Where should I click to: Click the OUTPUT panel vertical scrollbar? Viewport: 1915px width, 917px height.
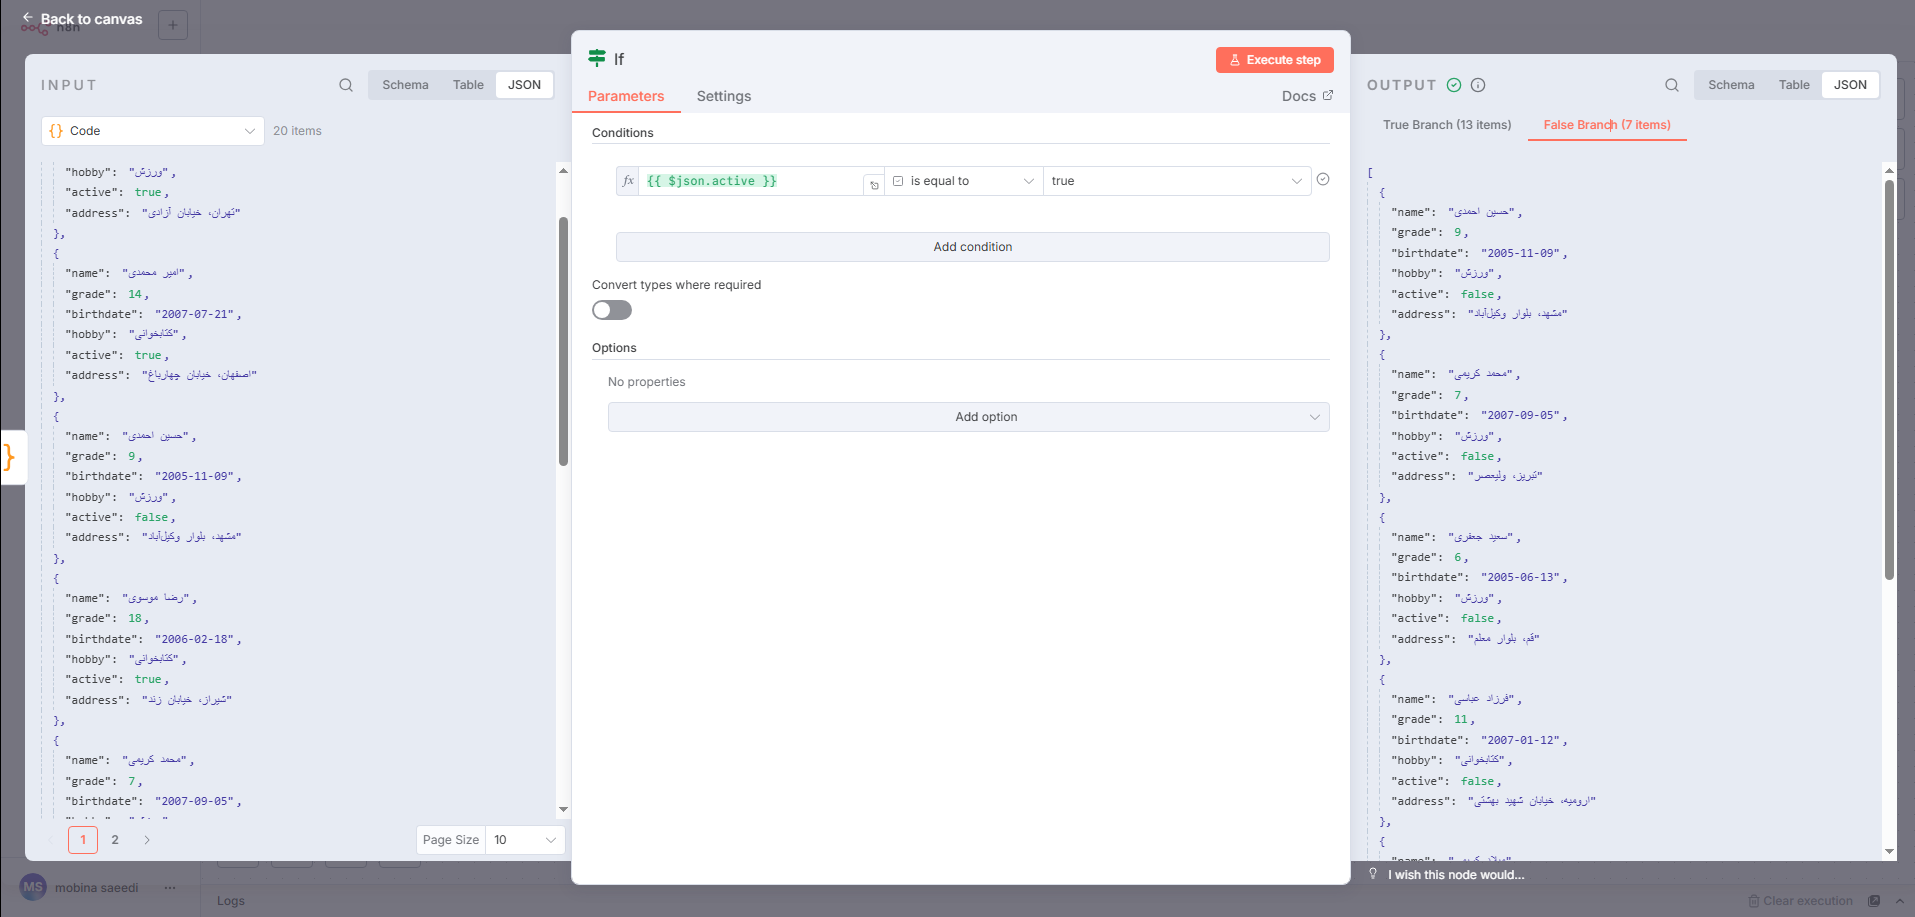pyautogui.click(x=1889, y=380)
